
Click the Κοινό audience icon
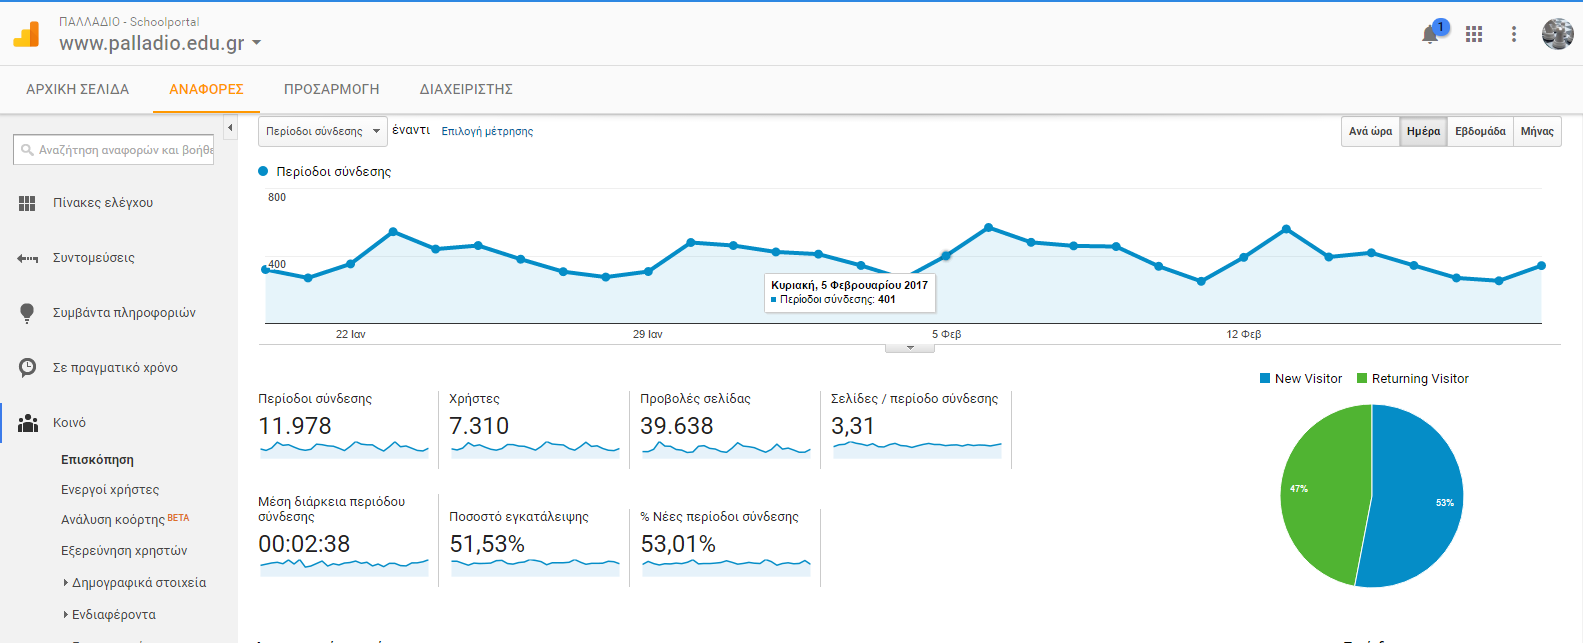click(28, 423)
